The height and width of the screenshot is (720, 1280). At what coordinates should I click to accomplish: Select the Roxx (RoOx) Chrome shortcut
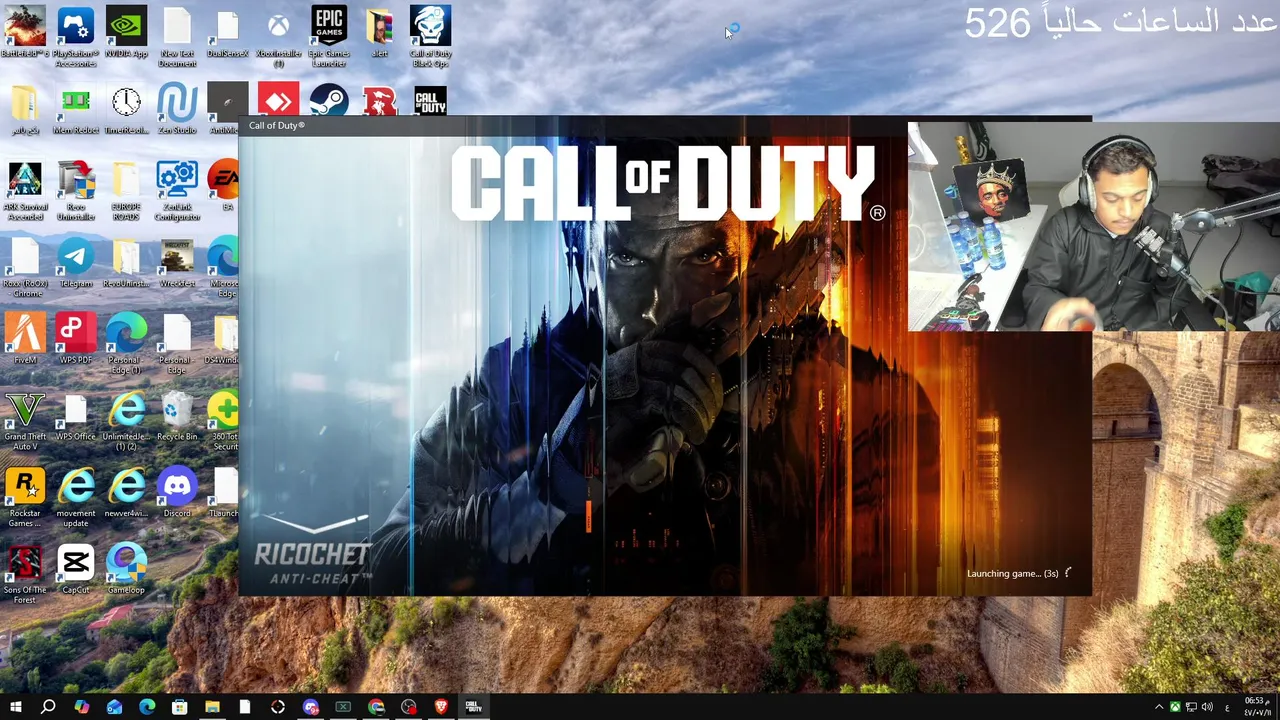(x=24, y=268)
